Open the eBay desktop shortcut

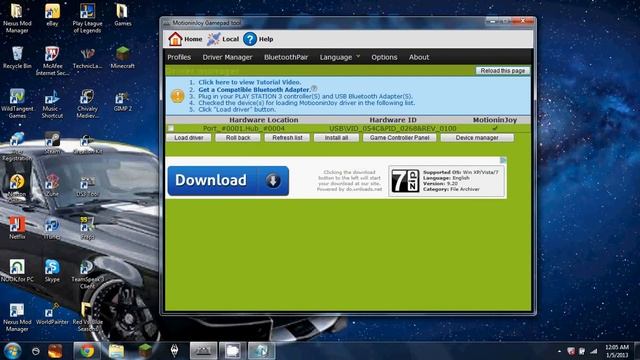pos(52,15)
